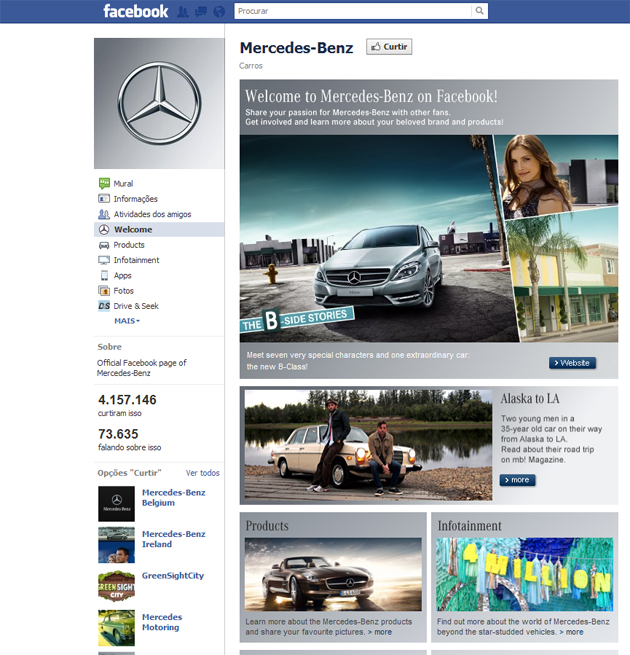Image resolution: width=630 pixels, height=655 pixels.
Task: Click more link under Infotainment
Action: (x=572, y=632)
